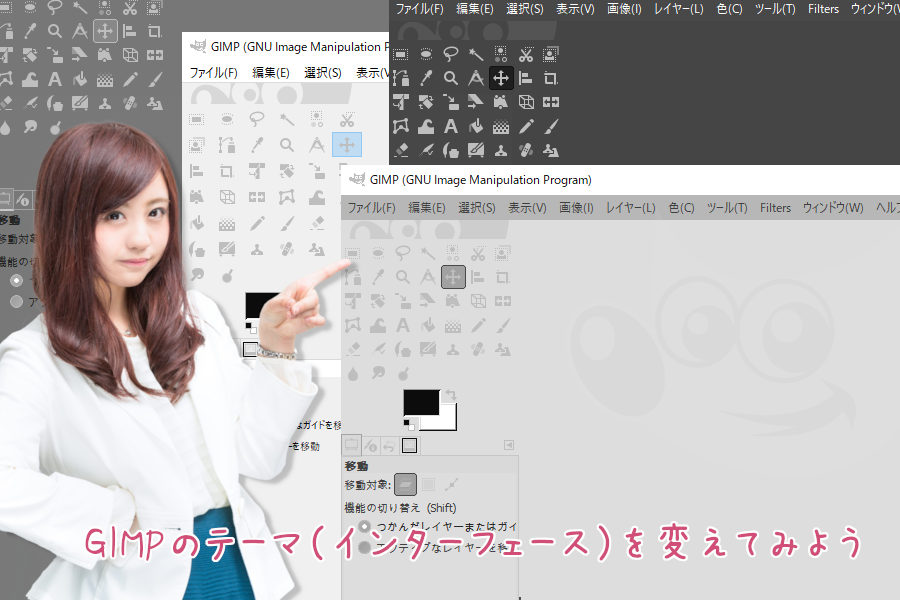The image size is (900, 600).
Task: Activate Foreground Select tool in dark theme window
Action: (x=550, y=55)
